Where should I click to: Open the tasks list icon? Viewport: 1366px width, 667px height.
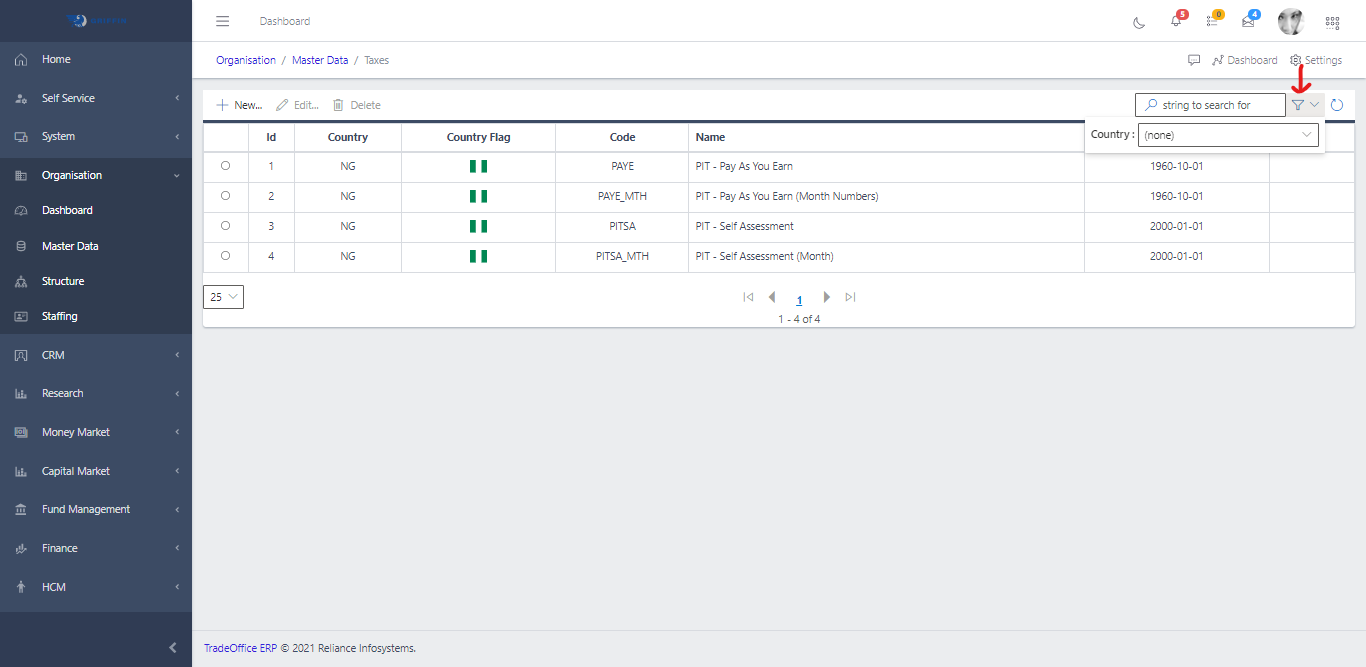coord(1212,21)
